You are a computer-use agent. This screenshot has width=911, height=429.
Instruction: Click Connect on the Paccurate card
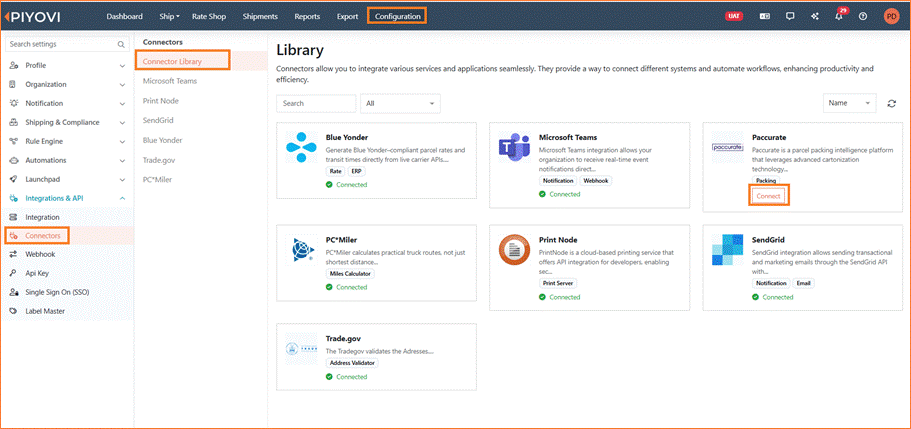tap(769, 196)
